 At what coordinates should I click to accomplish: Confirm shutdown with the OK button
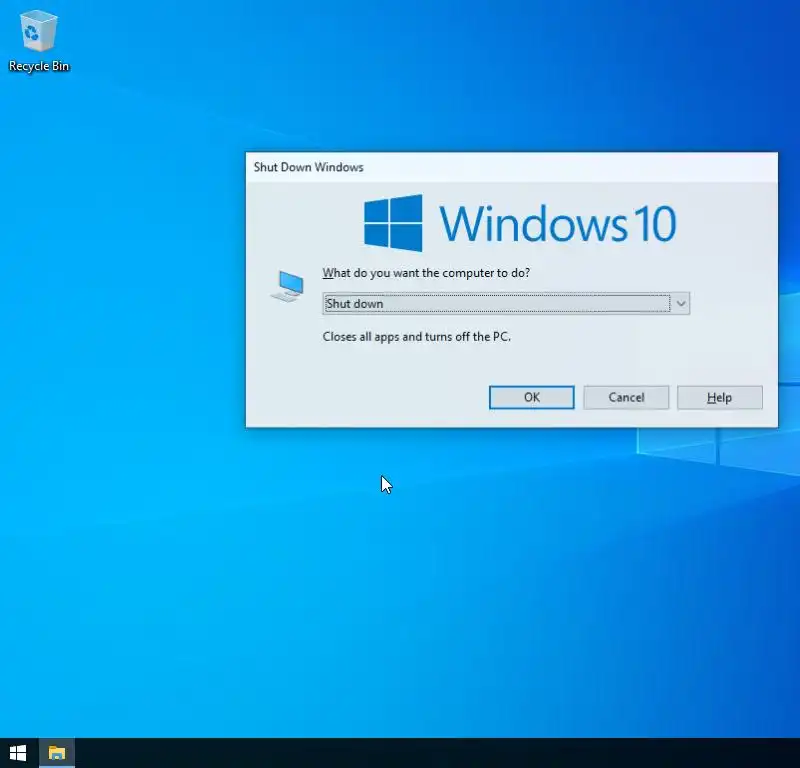click(532, 398)
